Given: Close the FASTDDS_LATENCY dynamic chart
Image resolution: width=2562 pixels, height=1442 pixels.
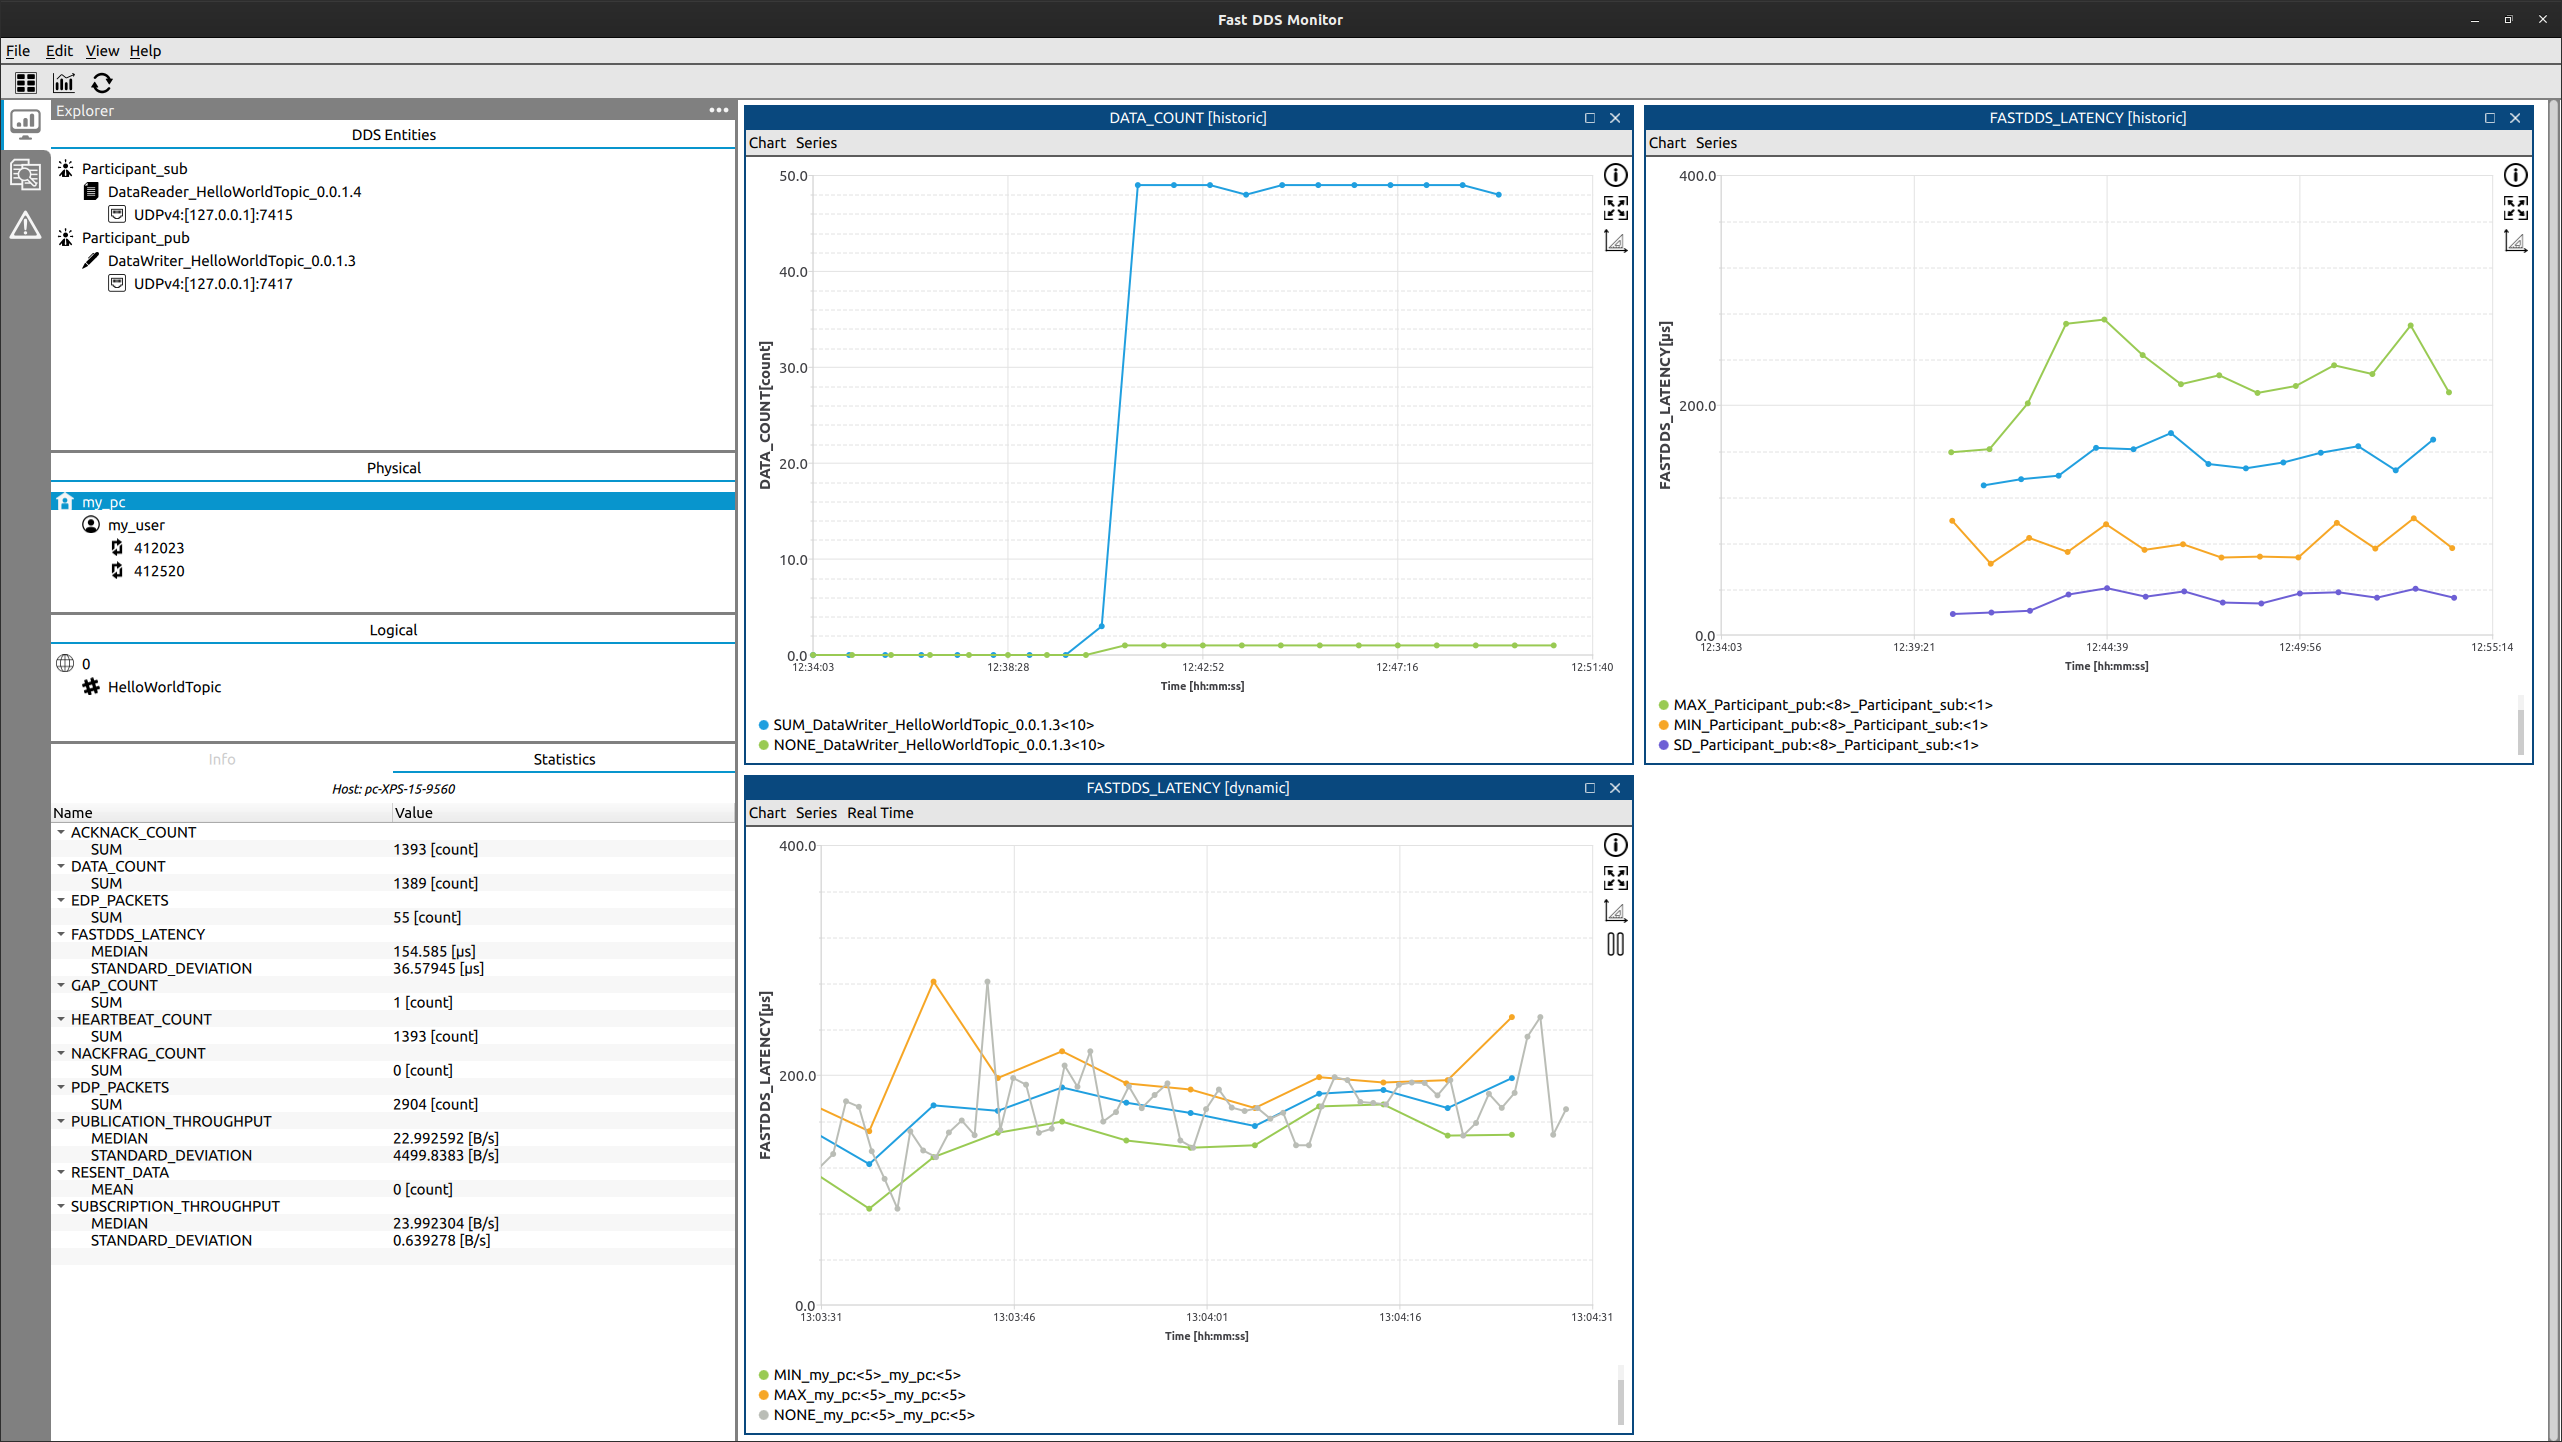Looking at the screenshot, I should coord(1615,788).
